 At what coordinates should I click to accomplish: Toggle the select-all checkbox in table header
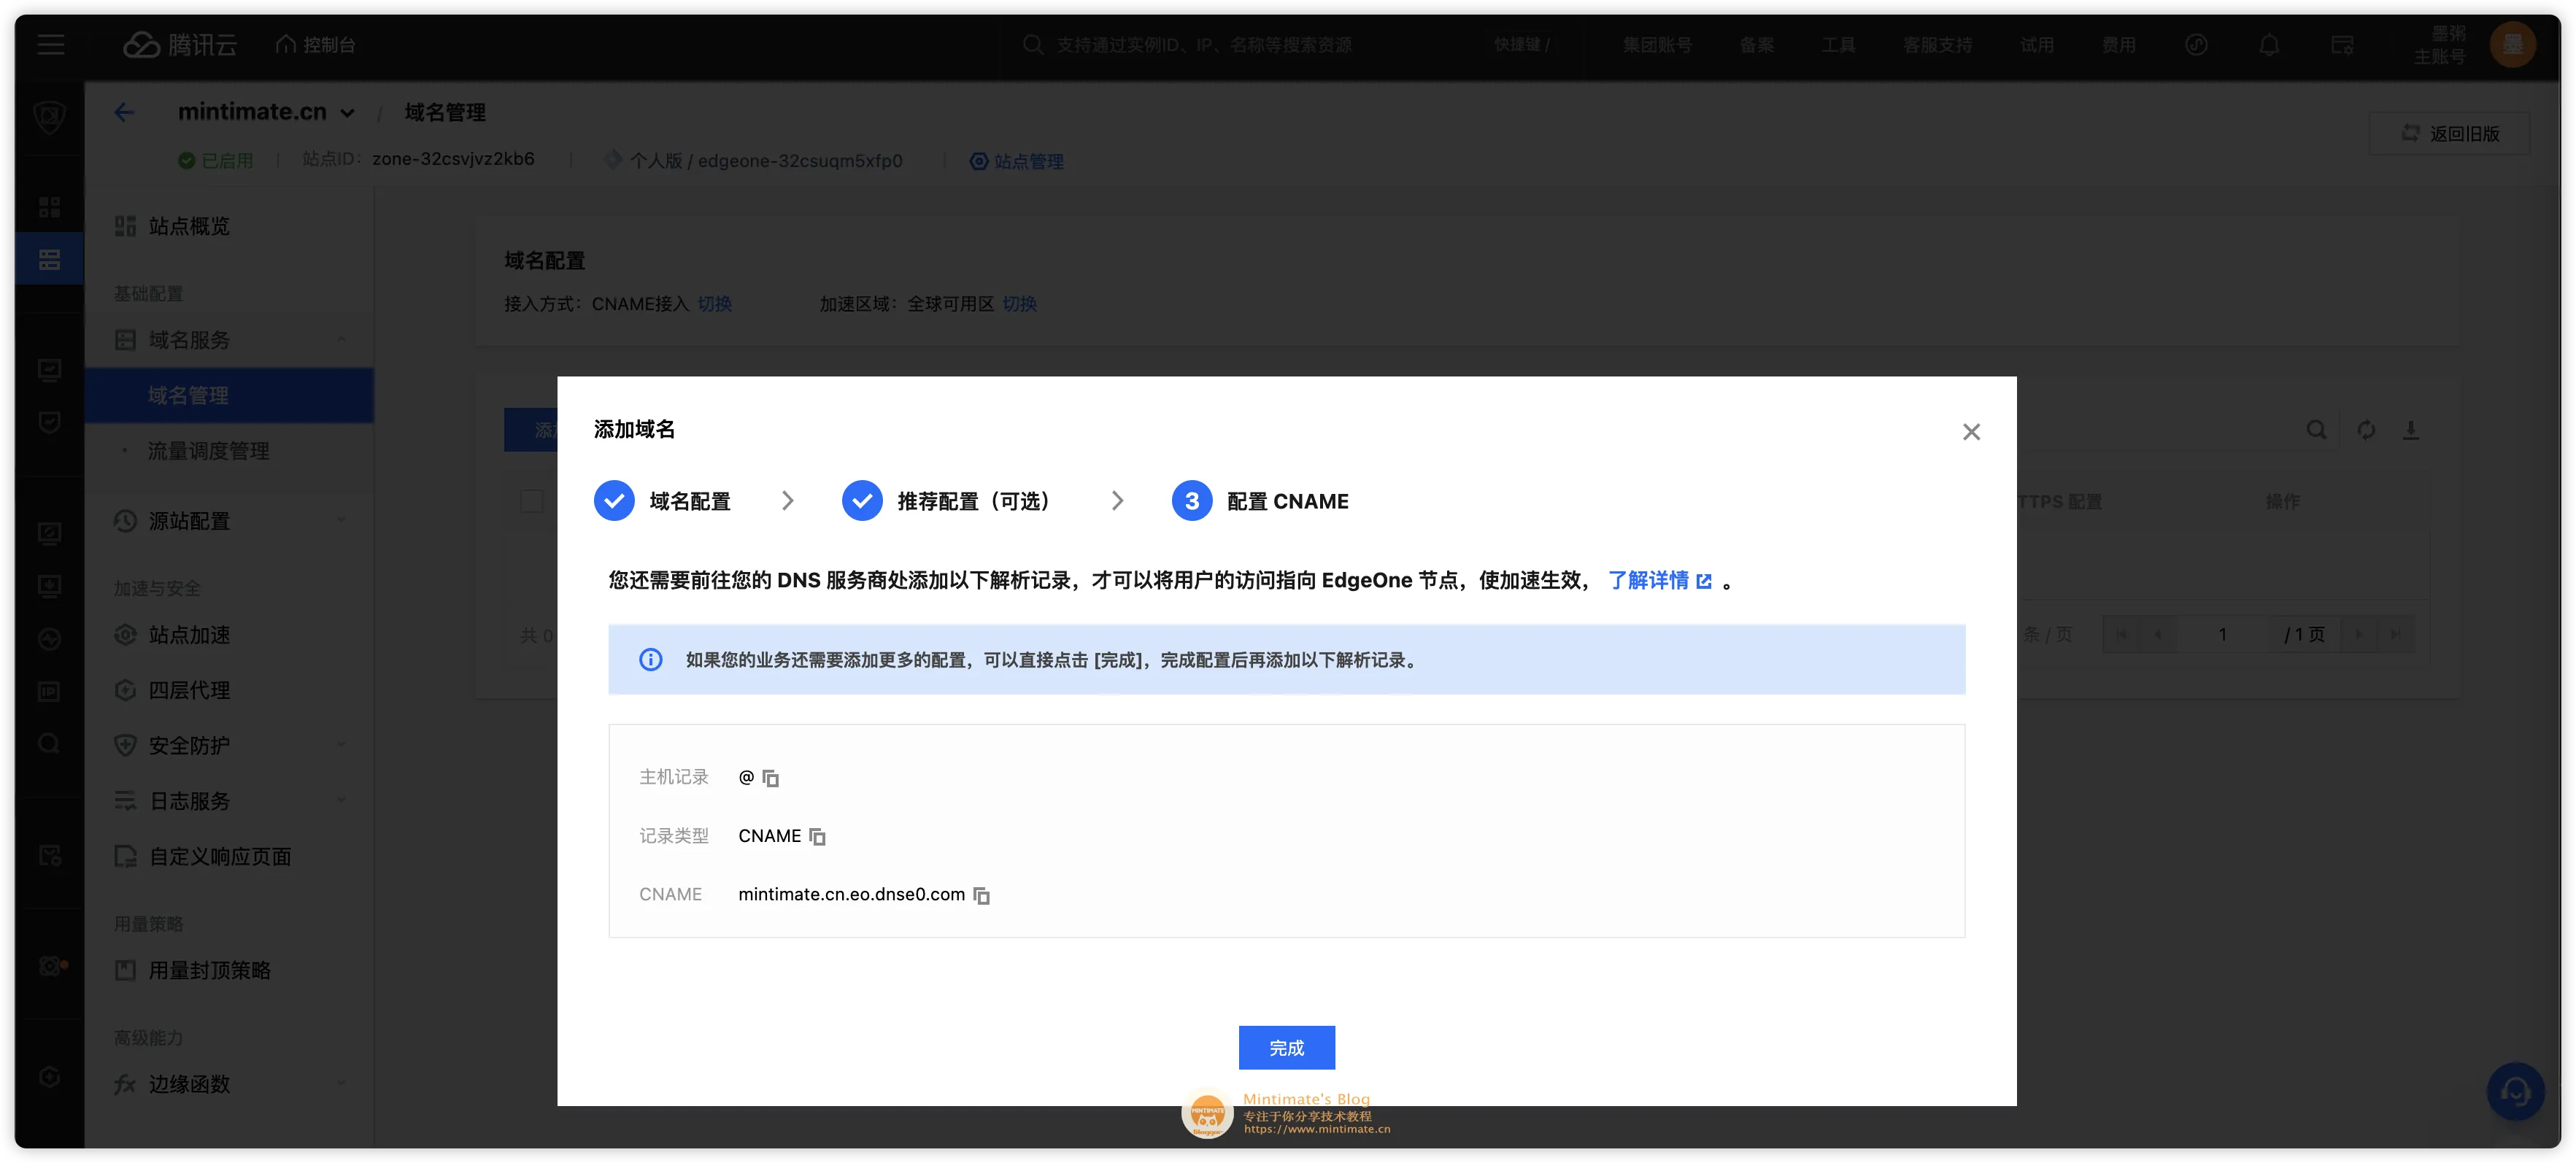click(x=532, y=501)
